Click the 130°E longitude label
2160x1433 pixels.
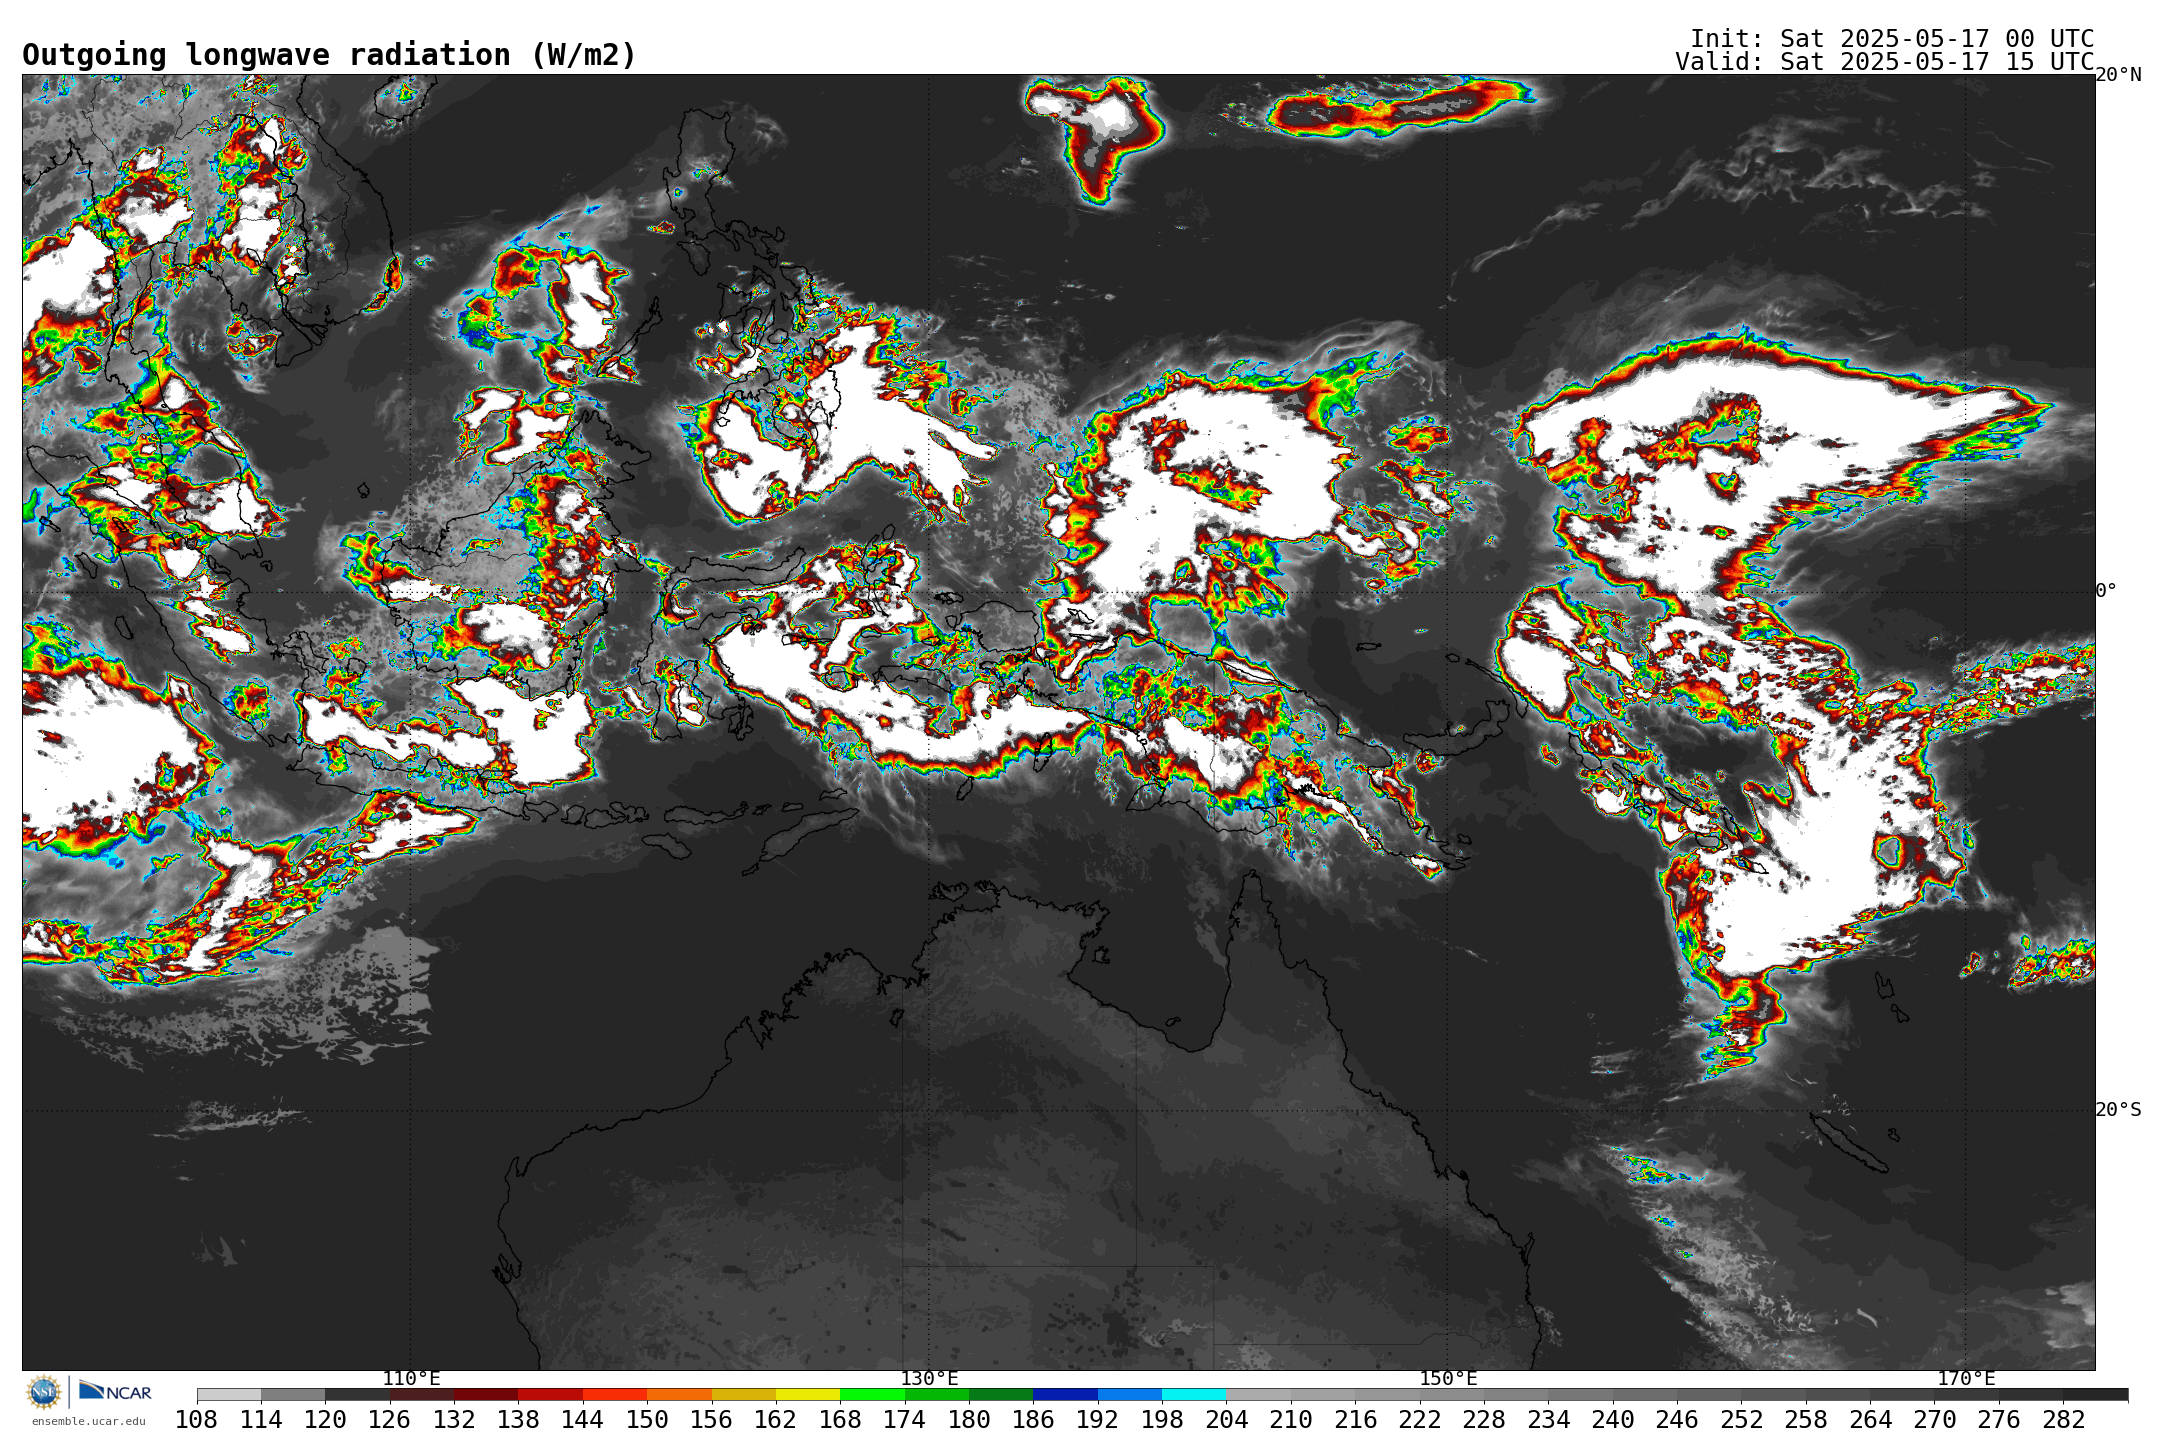pyautogui.click(x=929, y=1379)
